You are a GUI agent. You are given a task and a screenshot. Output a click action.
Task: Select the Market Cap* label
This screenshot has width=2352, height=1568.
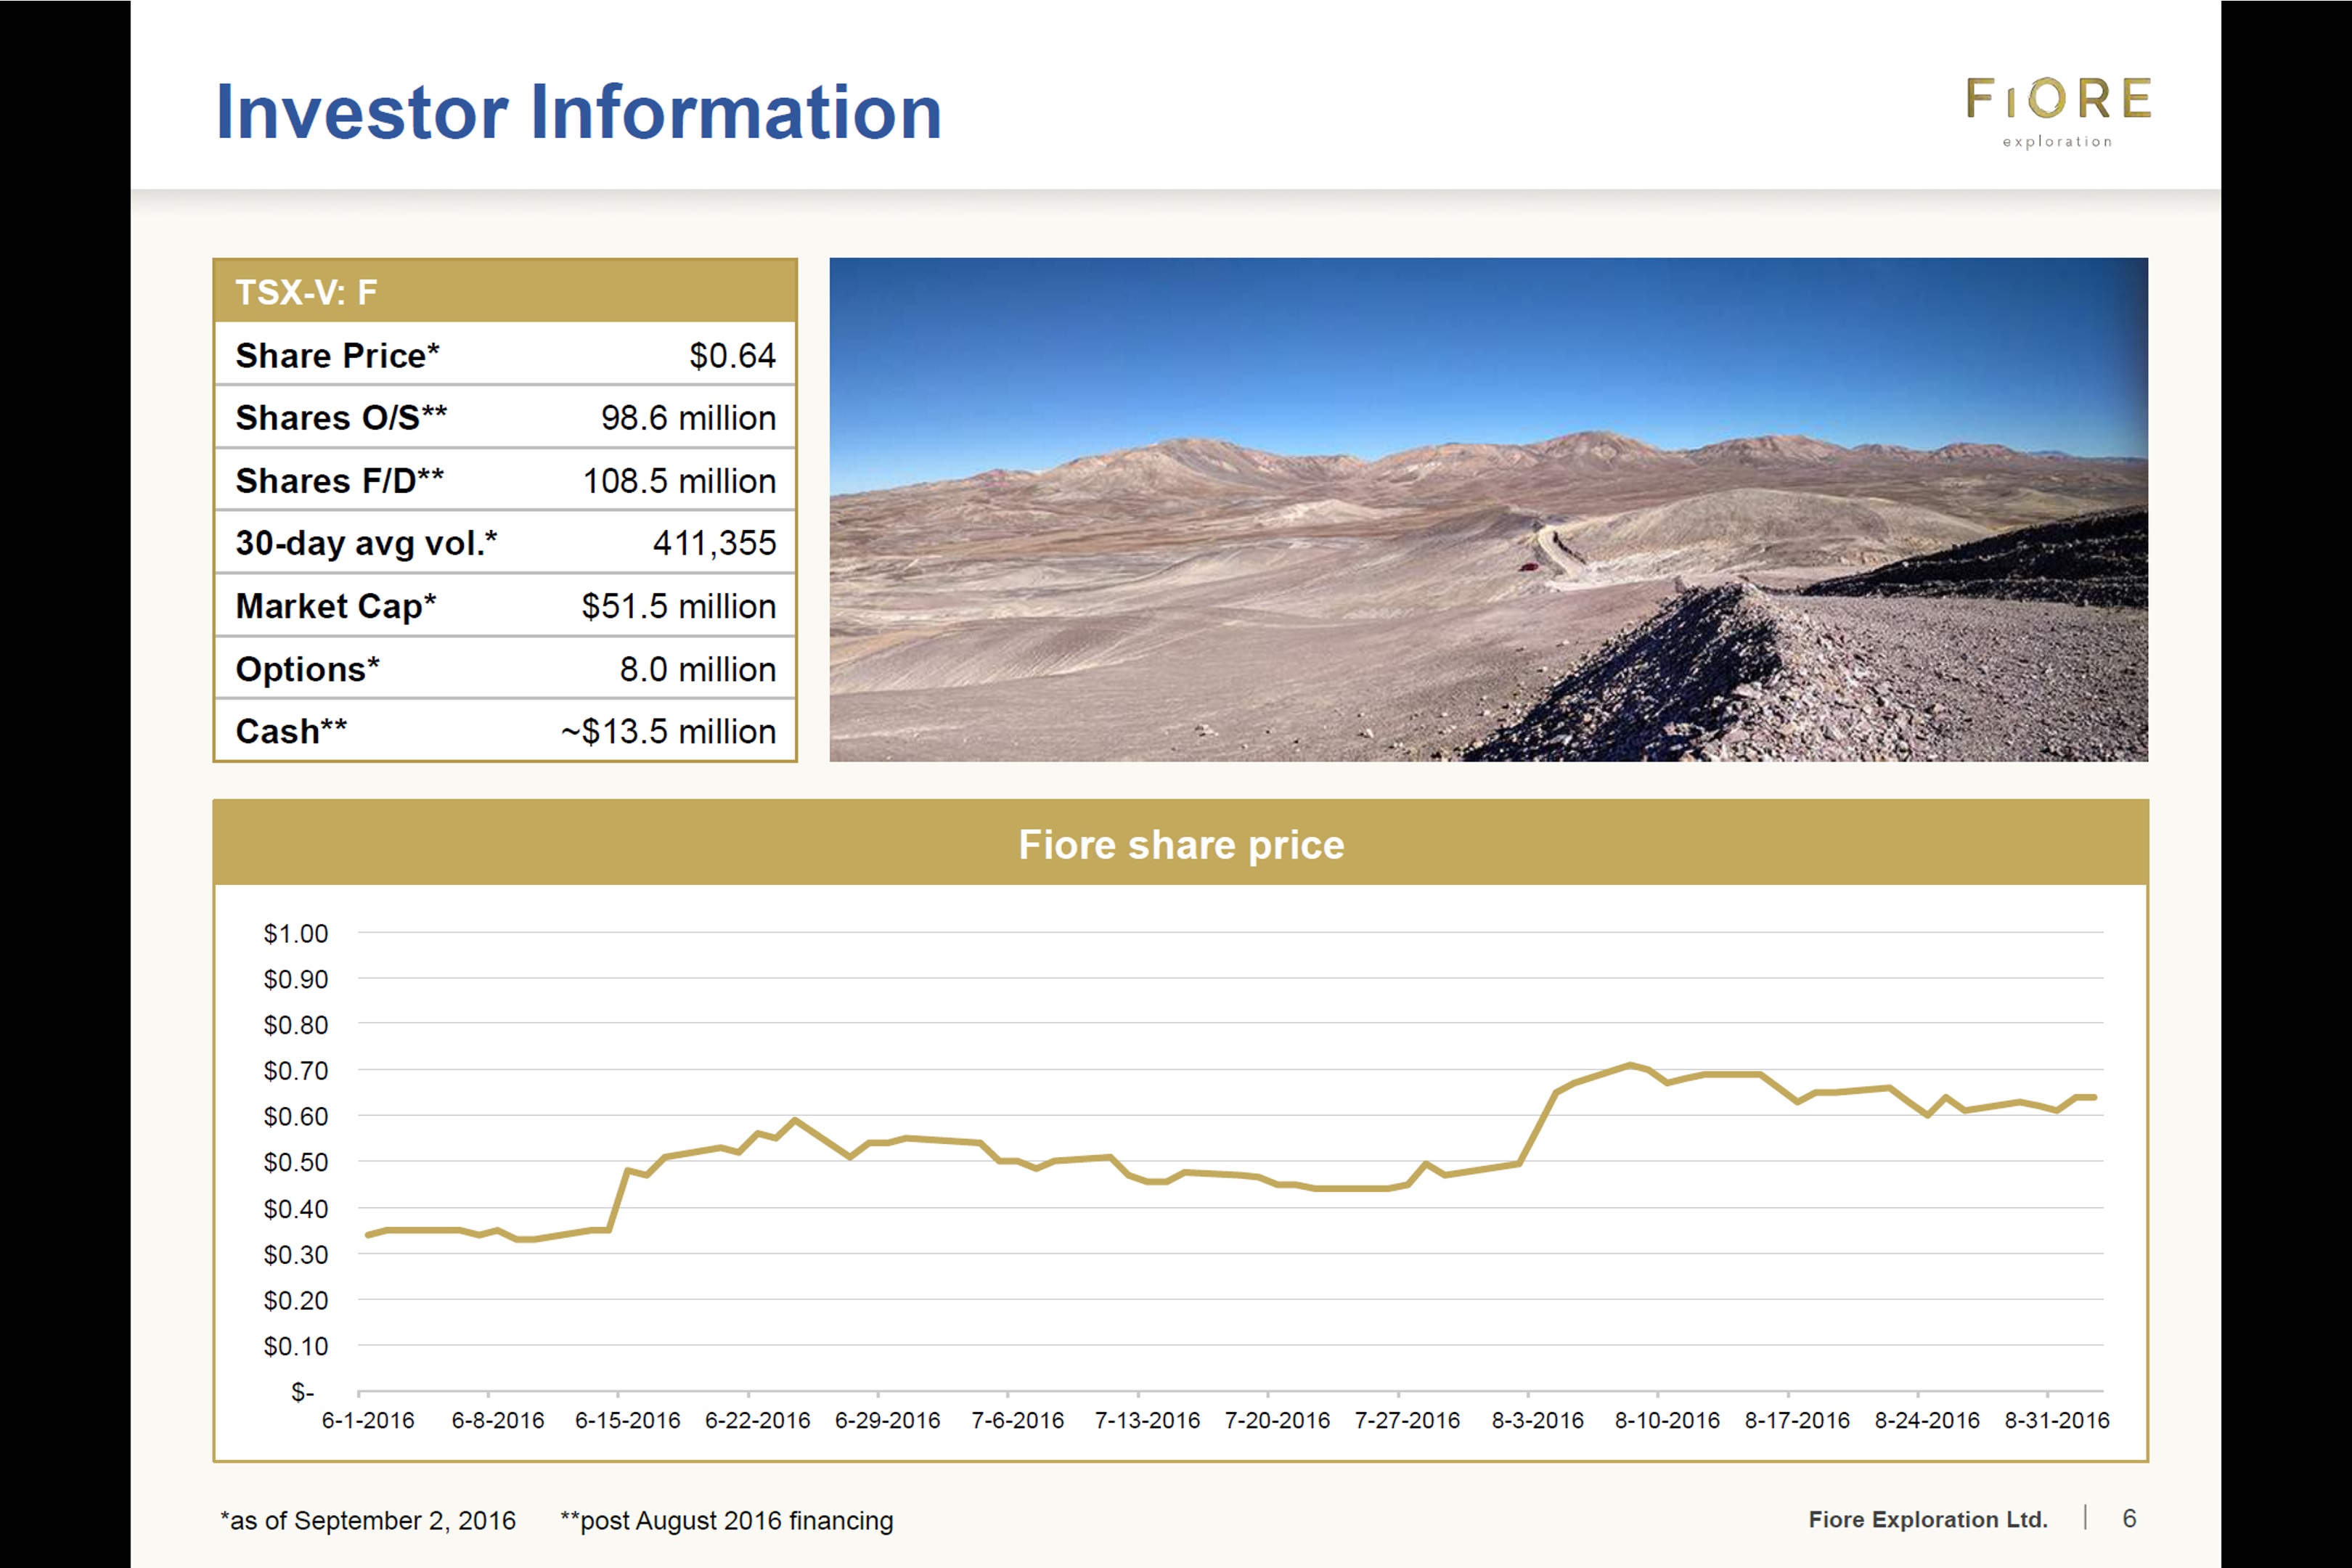click(335, 606)
